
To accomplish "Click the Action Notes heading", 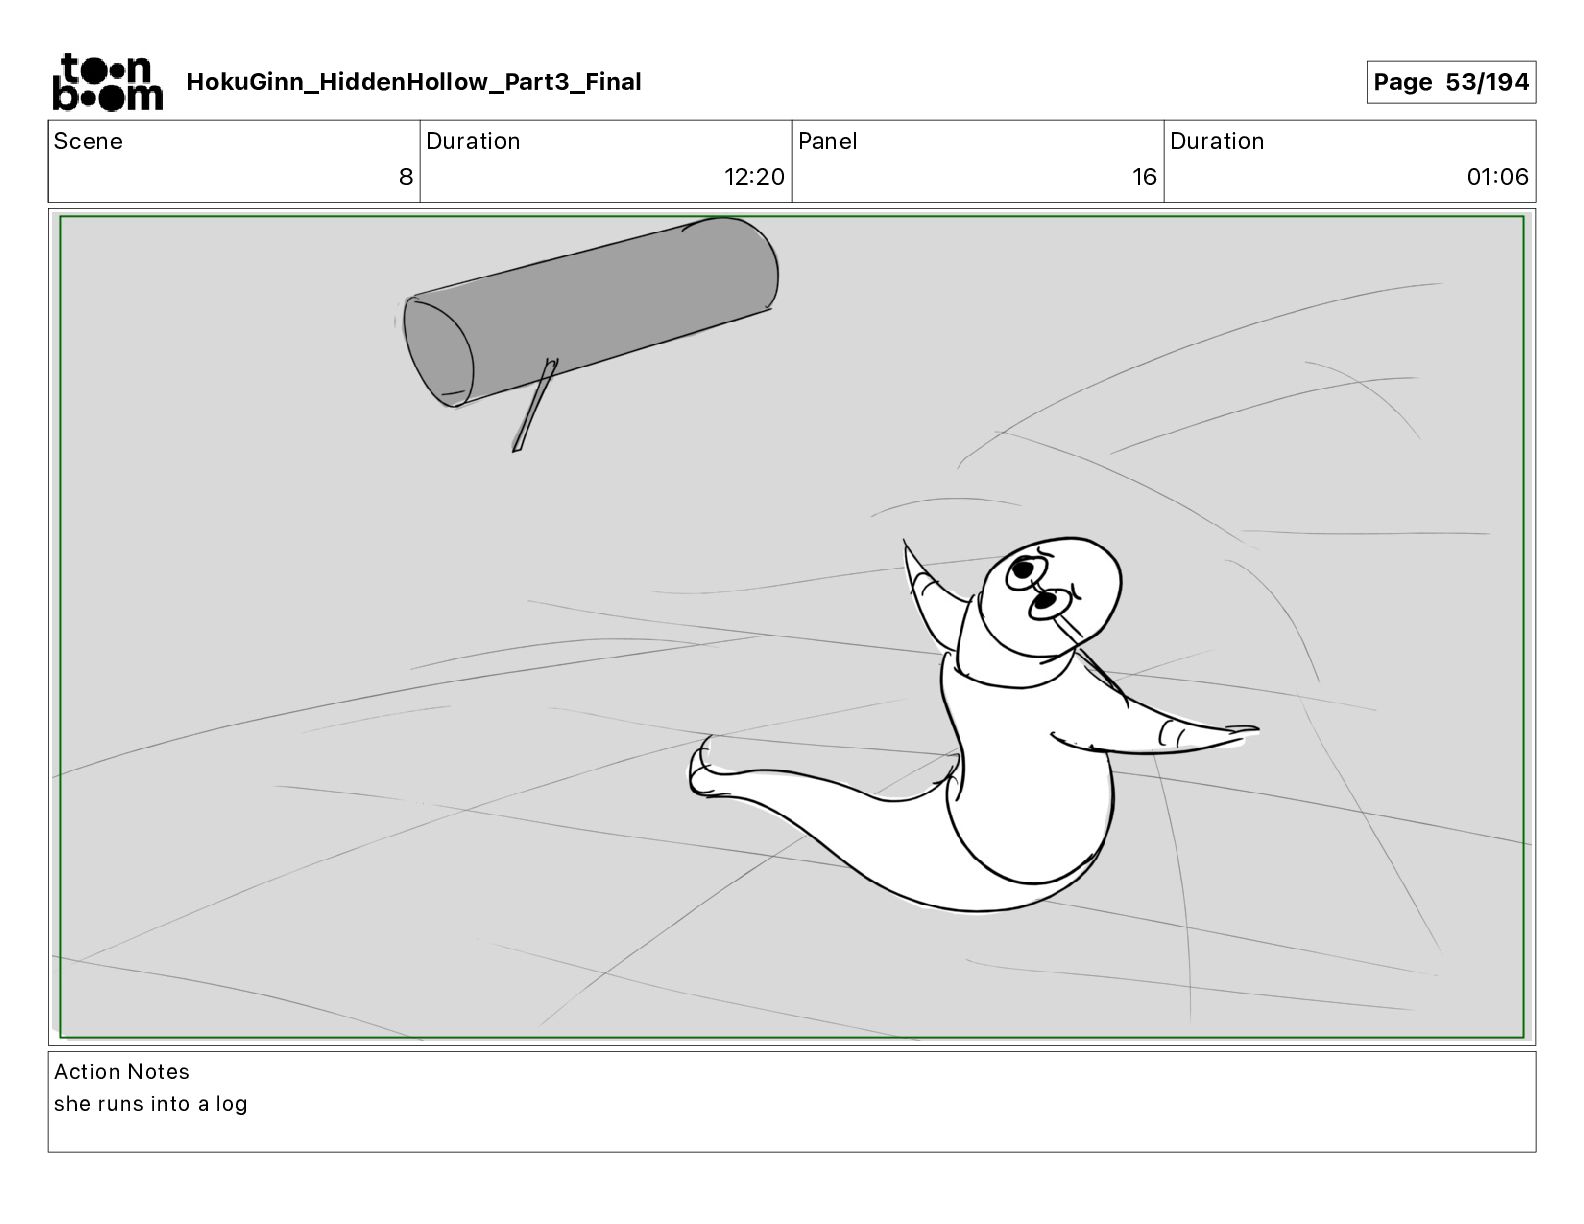I will click(122, 1072).
